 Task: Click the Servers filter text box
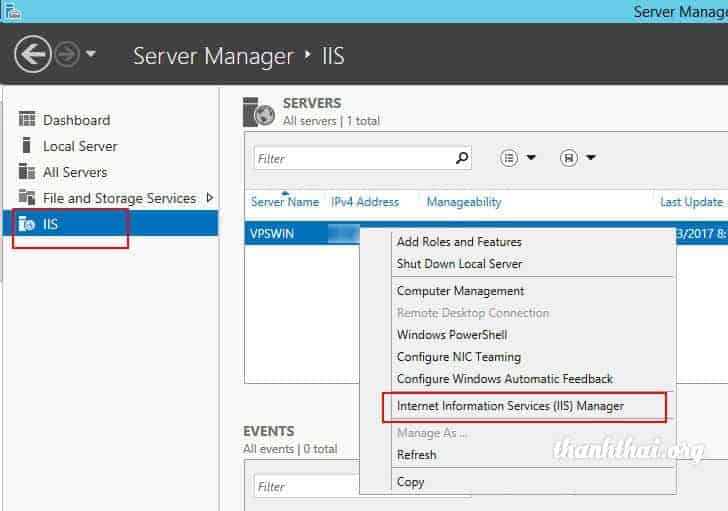350,158
